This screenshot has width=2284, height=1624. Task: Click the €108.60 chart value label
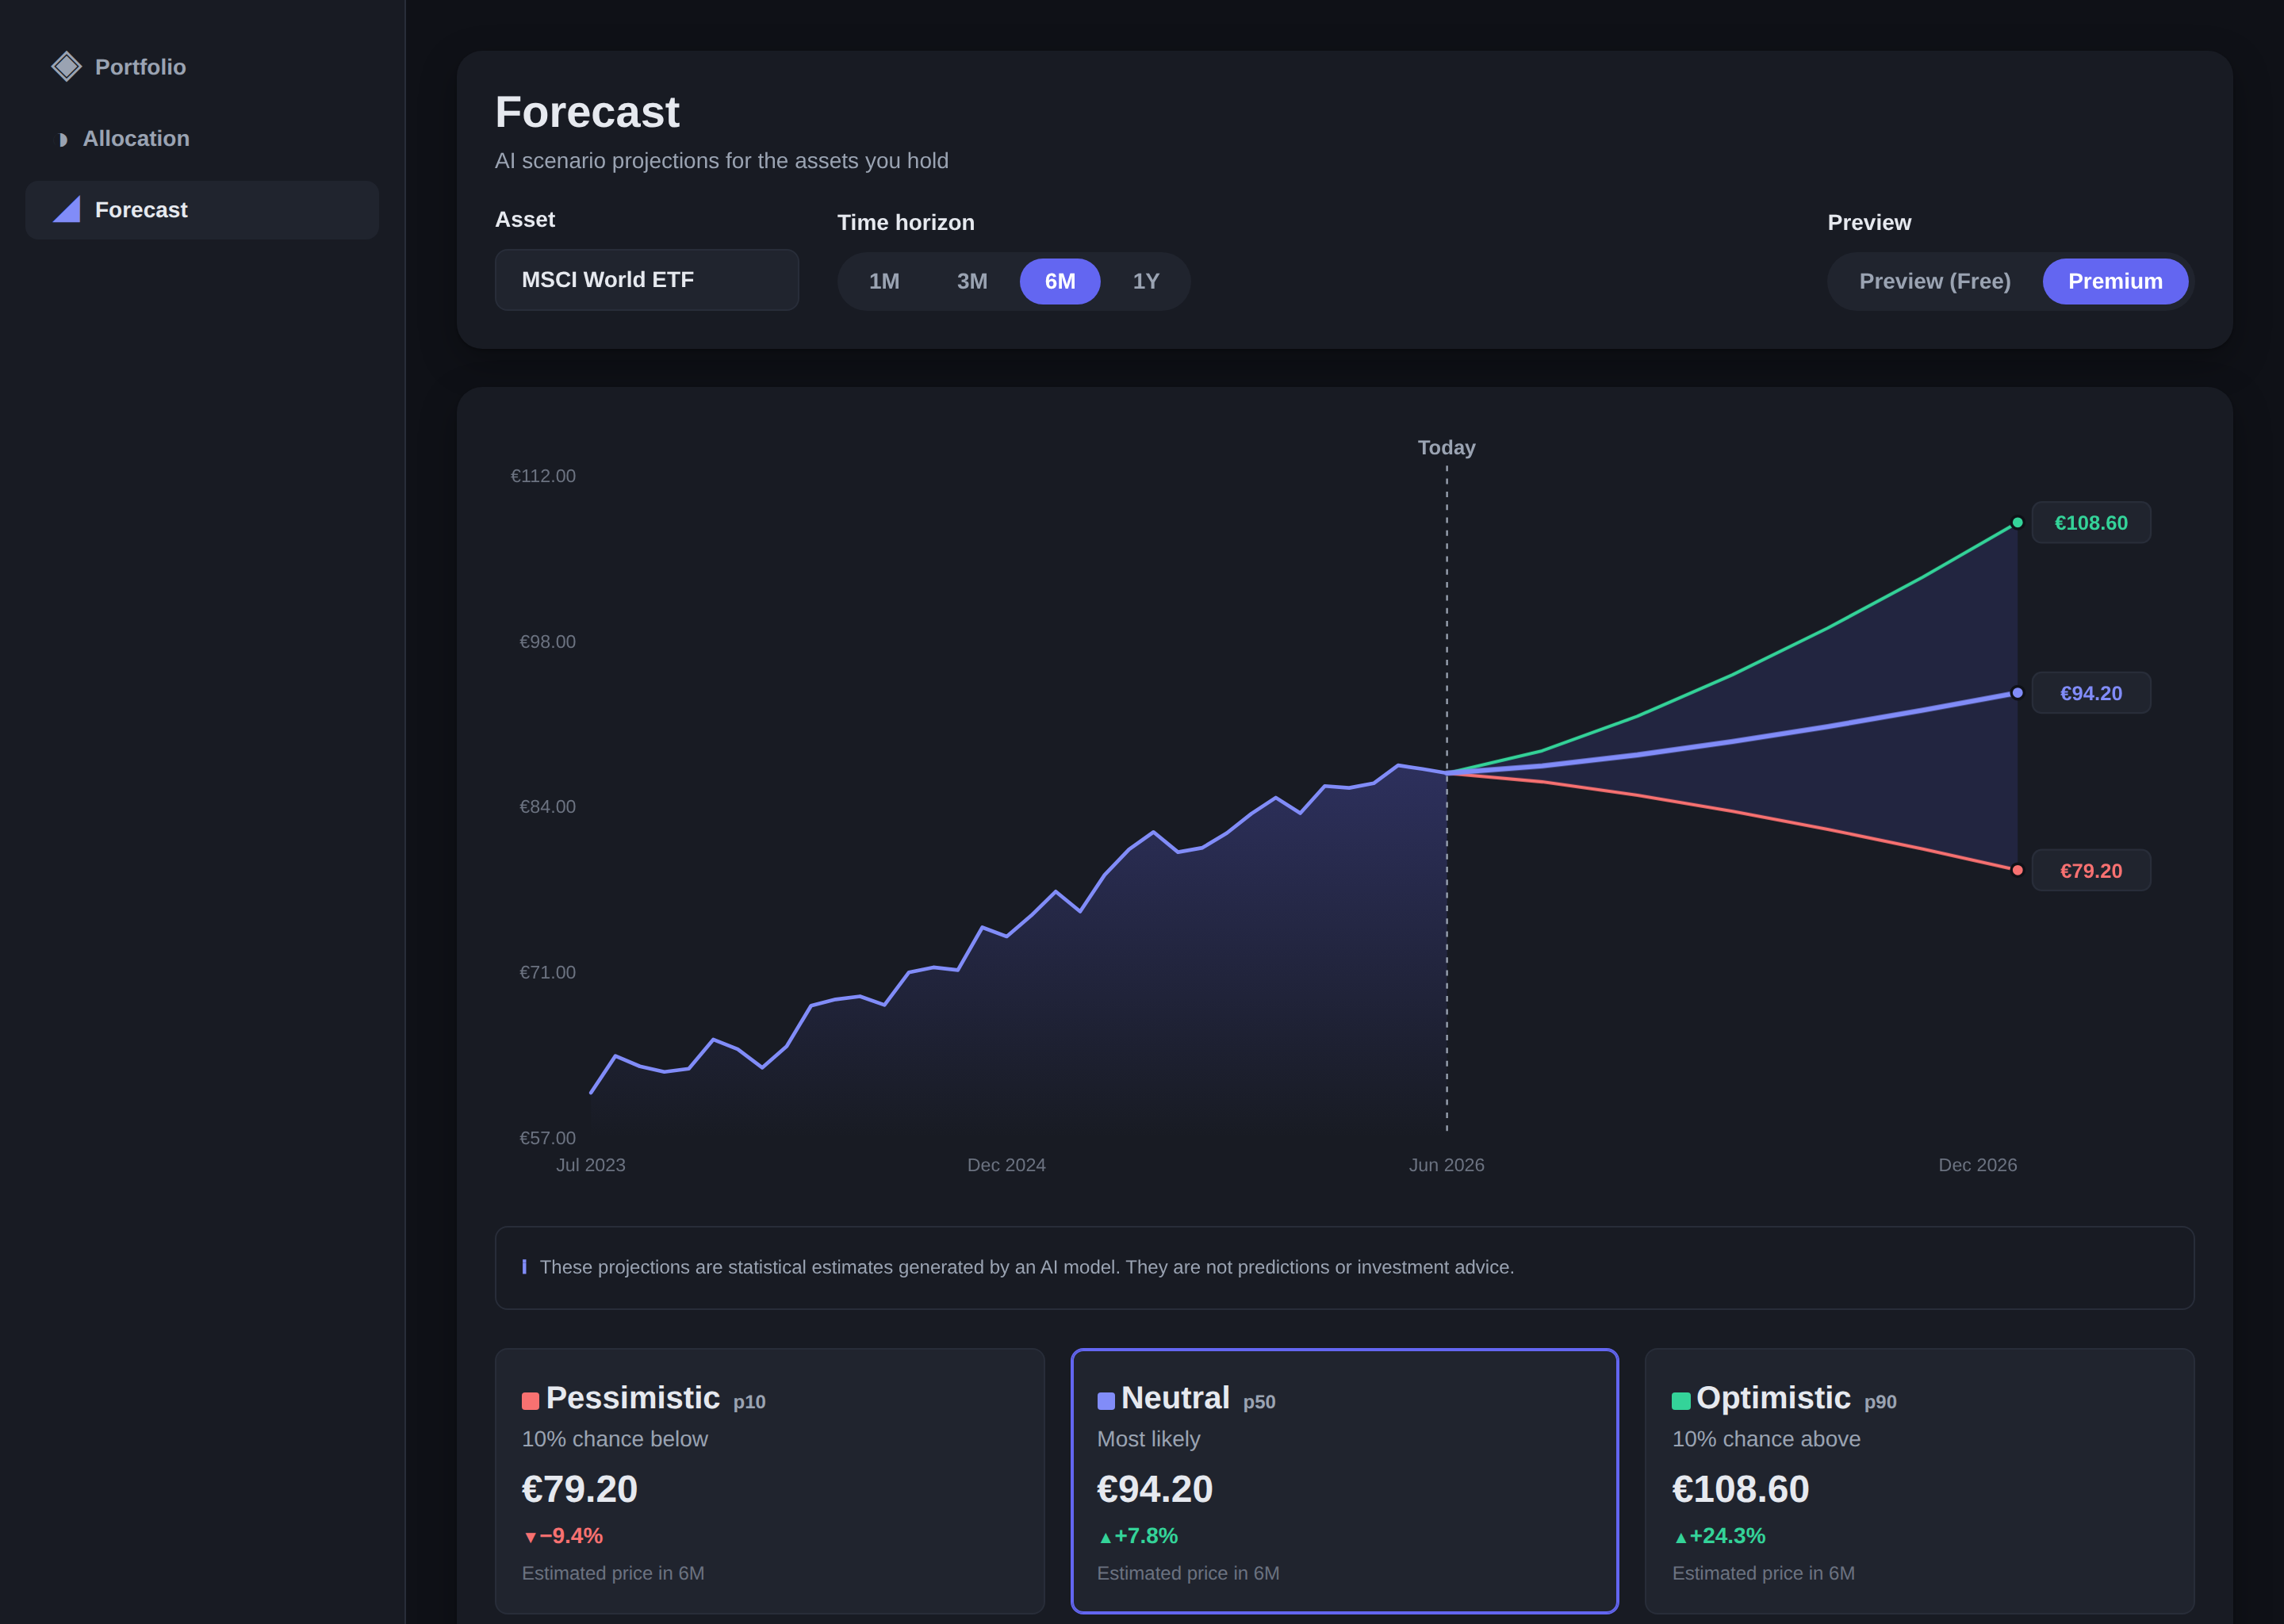tap(2091, 523)
